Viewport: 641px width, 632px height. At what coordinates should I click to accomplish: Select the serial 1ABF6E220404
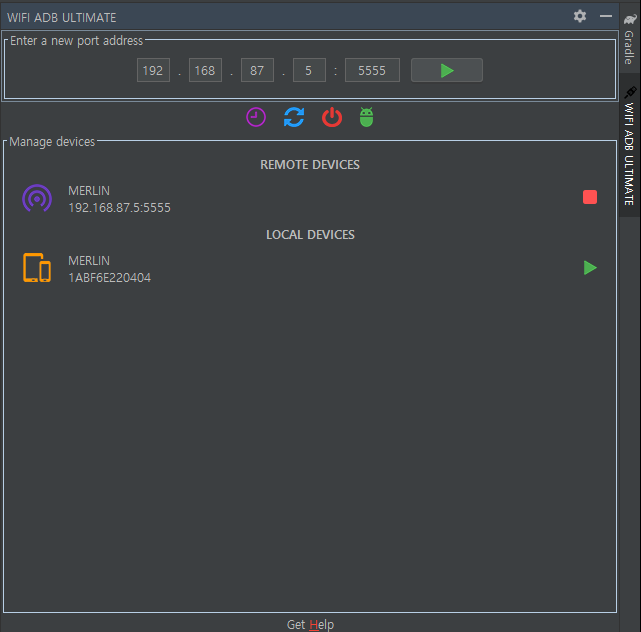point(110,278)
